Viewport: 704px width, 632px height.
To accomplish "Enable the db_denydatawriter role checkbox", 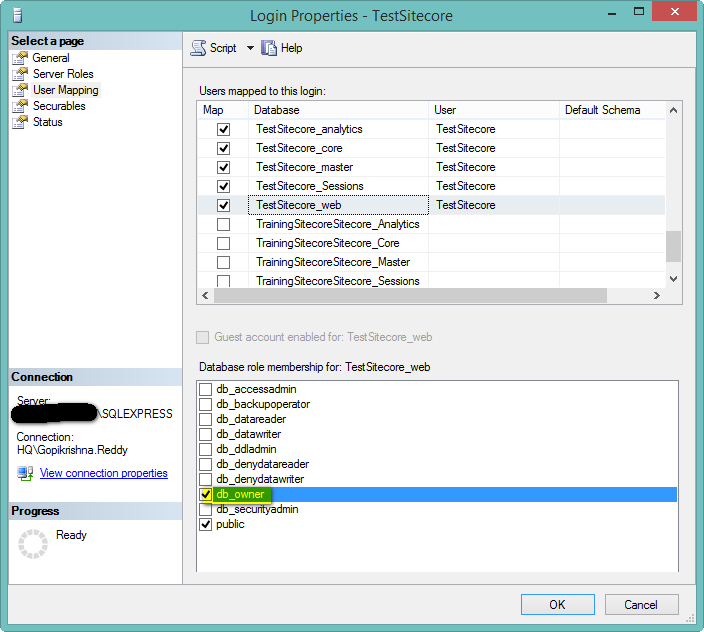I will pyautogui.click(x=205, y=479).
